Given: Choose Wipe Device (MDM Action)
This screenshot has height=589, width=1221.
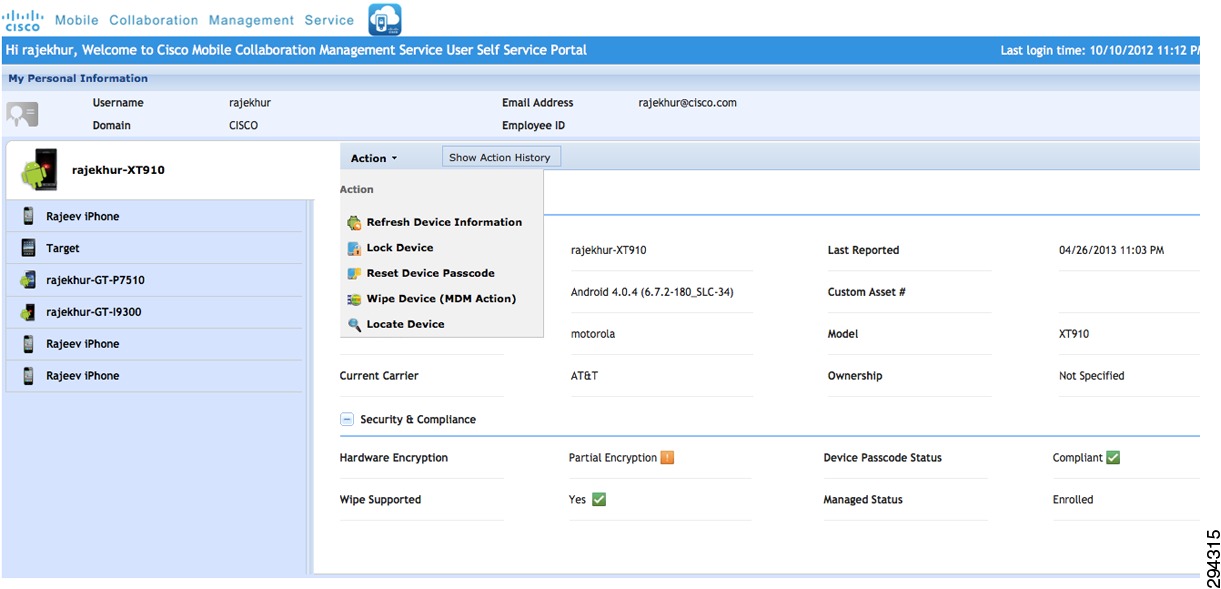Looking at the screenshot, I should tap(443, 299).
